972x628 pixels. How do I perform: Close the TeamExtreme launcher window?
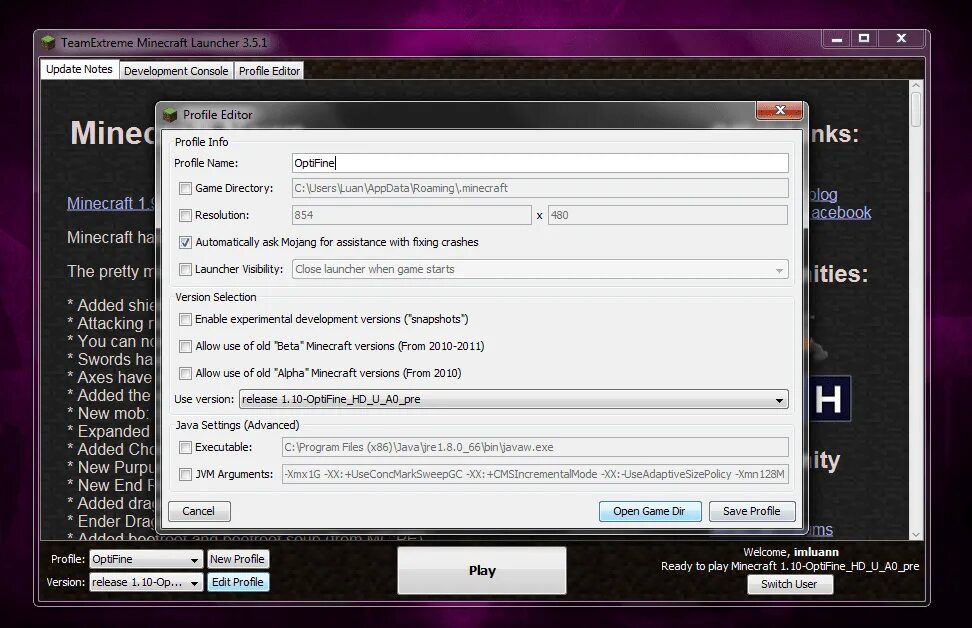(x=901, y=38)
